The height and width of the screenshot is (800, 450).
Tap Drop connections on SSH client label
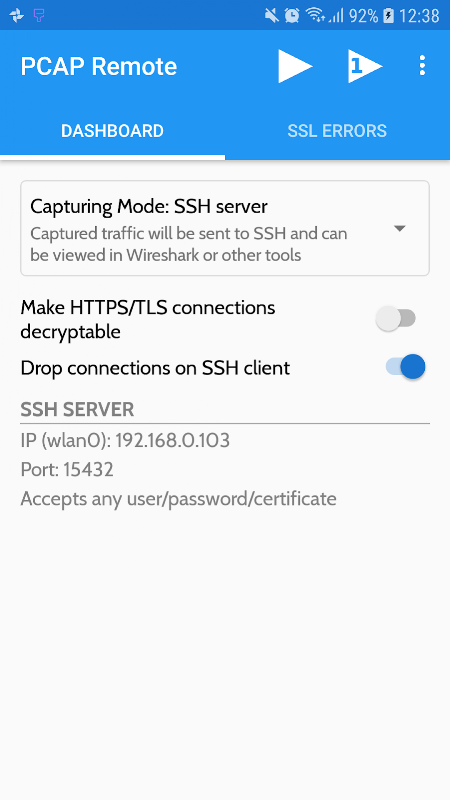pos(155,368)
